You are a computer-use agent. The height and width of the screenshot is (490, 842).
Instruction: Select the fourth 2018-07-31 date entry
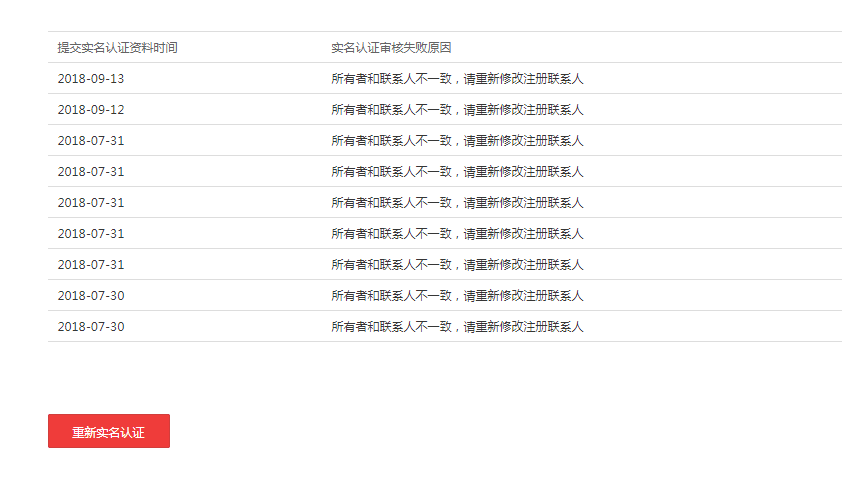point(91,234)
